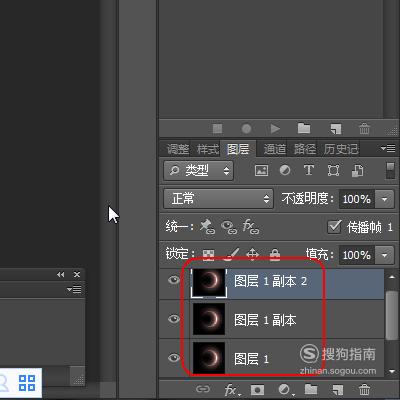The image size is (400, 400).
Task: Toggle visibility of 图层 1 layer
Action: click(174, 358)
